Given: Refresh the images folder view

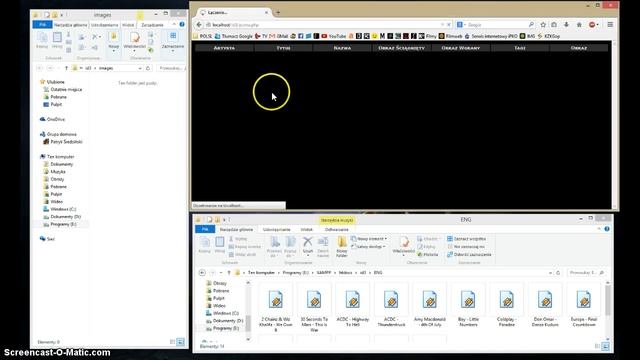Looking at the screenshot, I should pyautogui.click(x=148, y=68).
